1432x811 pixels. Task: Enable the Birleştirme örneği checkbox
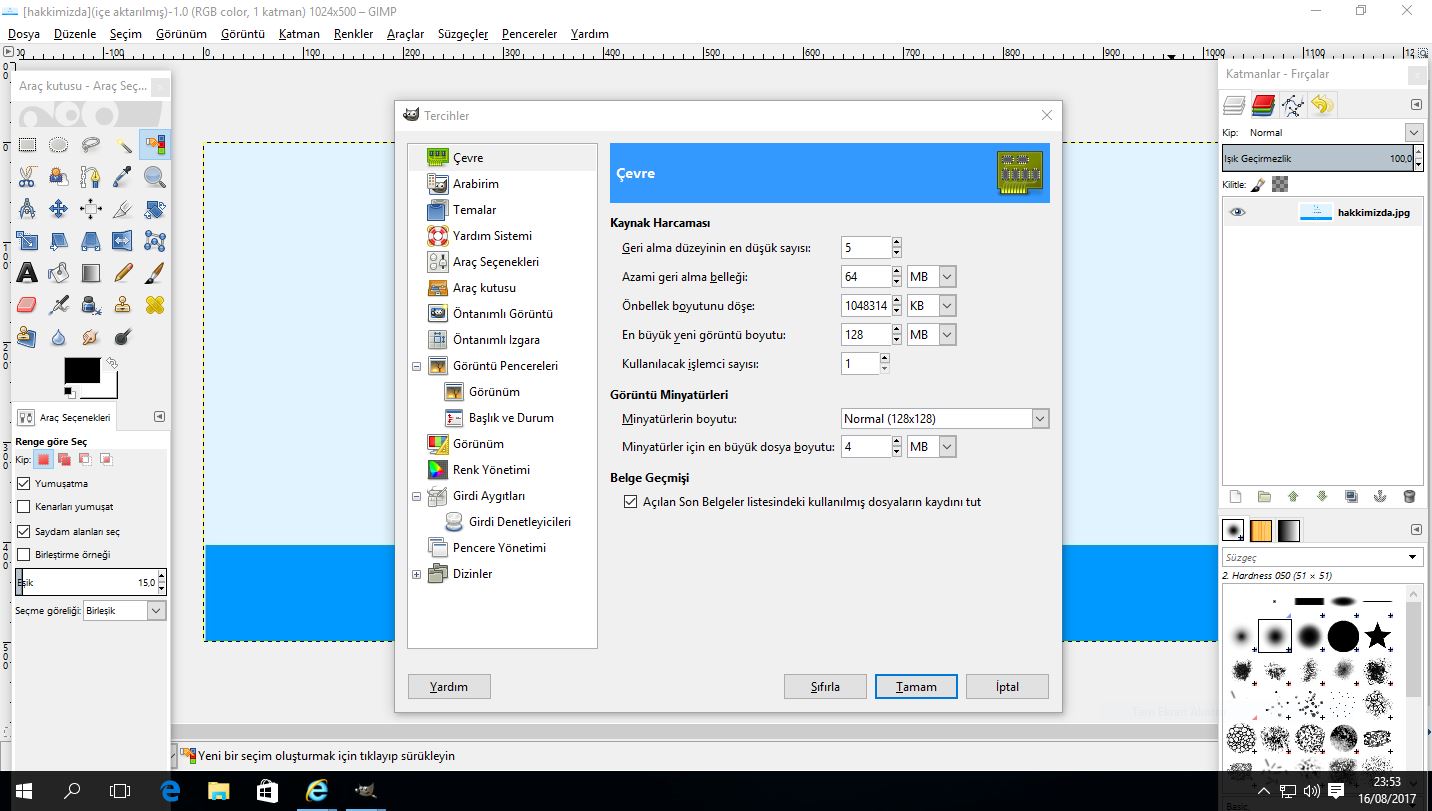tap(24, 555)
